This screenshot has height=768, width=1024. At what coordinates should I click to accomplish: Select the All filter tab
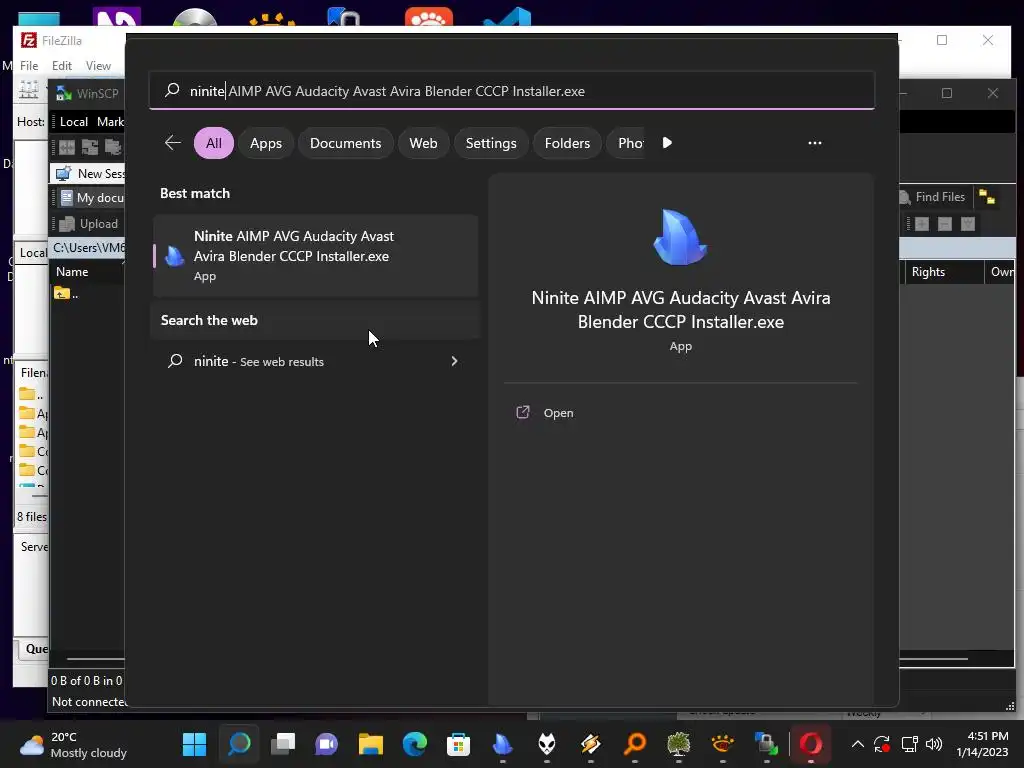point(214,143)
